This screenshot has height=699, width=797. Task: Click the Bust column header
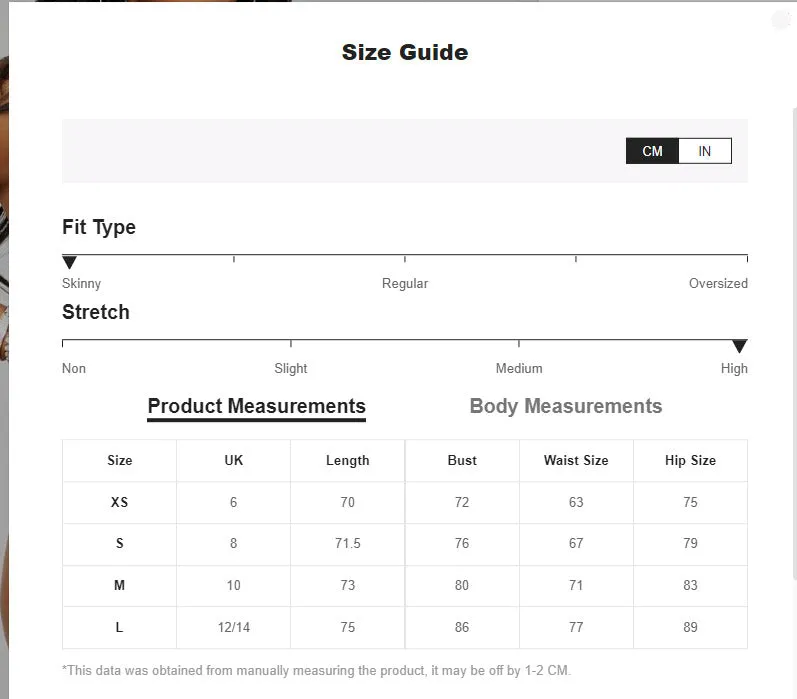click(462, 460)
